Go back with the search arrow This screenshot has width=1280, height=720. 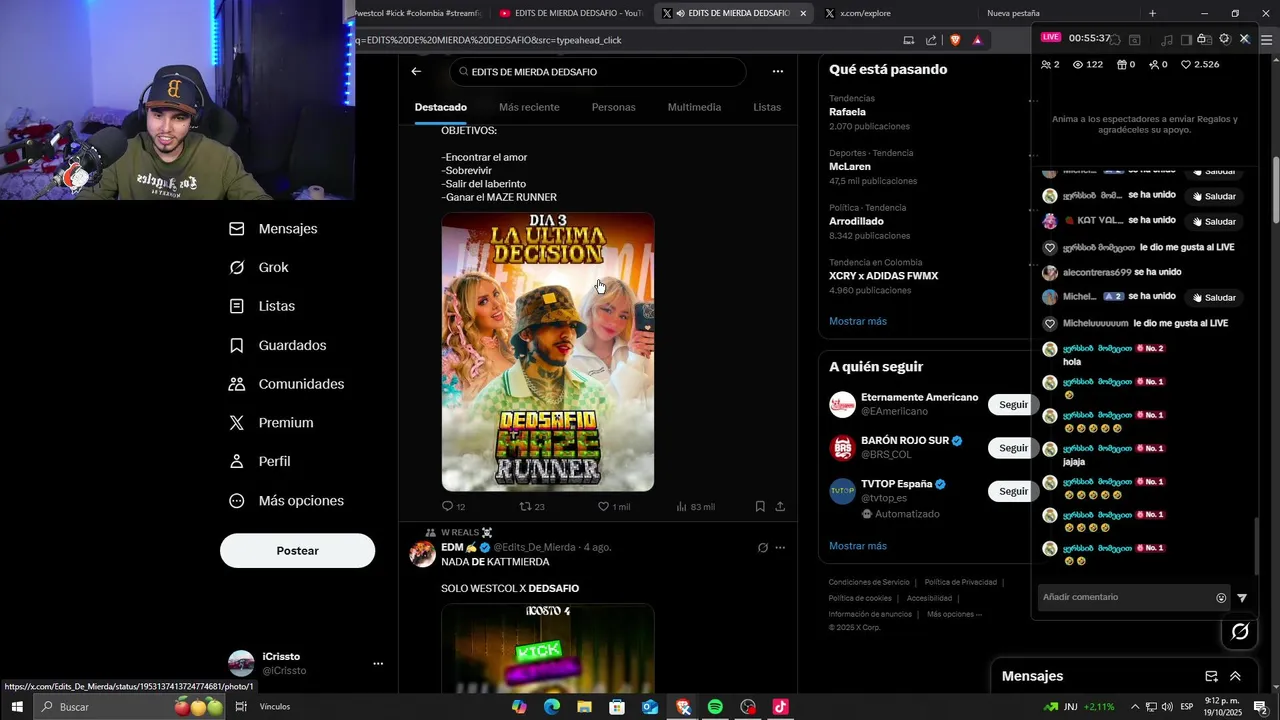point(416,72)
